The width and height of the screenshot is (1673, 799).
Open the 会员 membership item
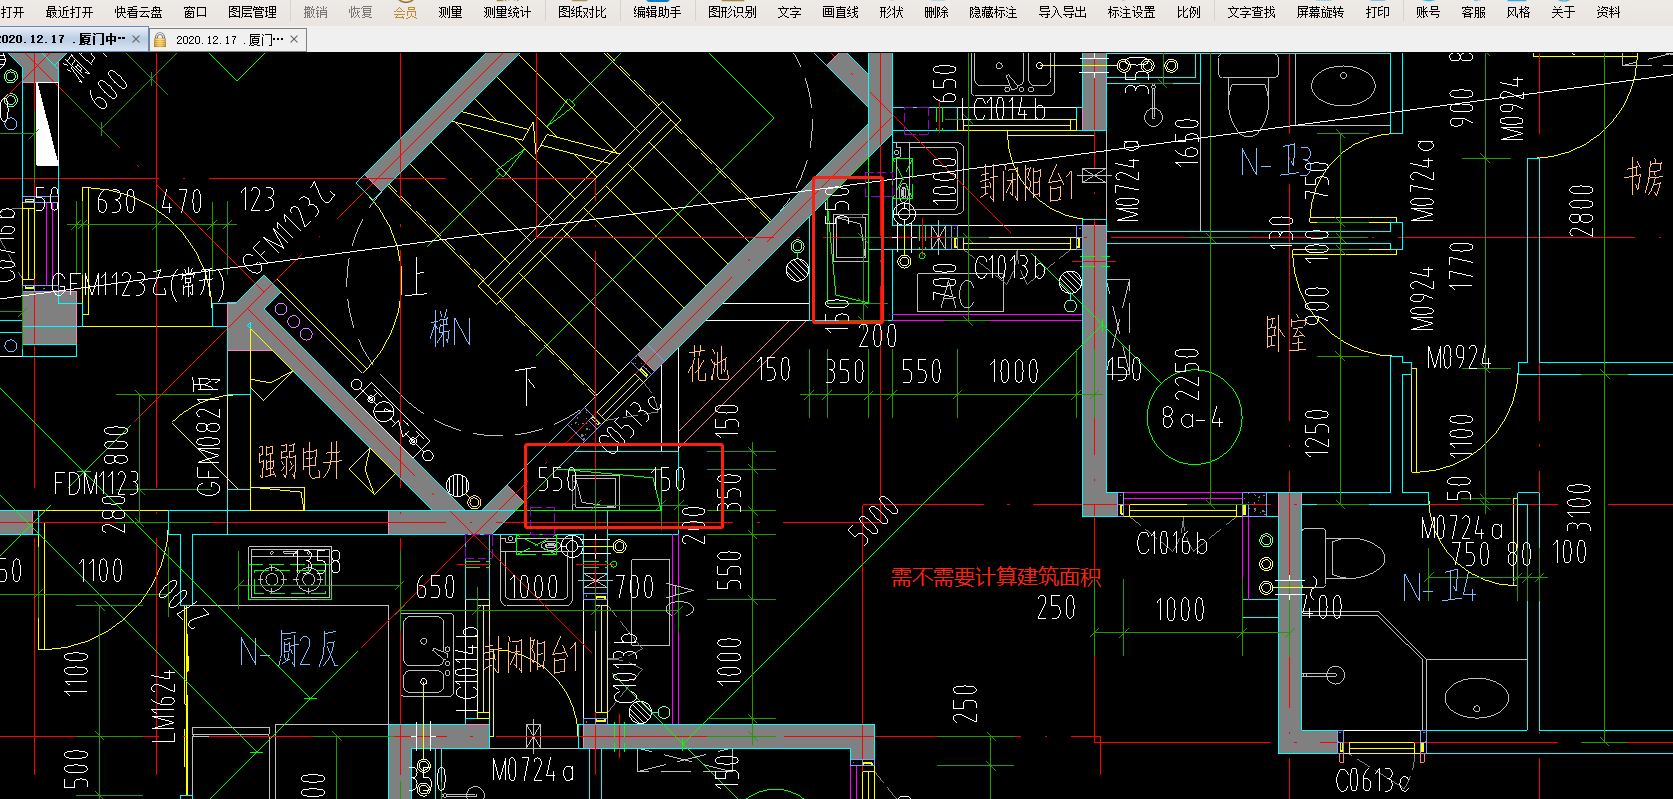[x=405, y=12]
